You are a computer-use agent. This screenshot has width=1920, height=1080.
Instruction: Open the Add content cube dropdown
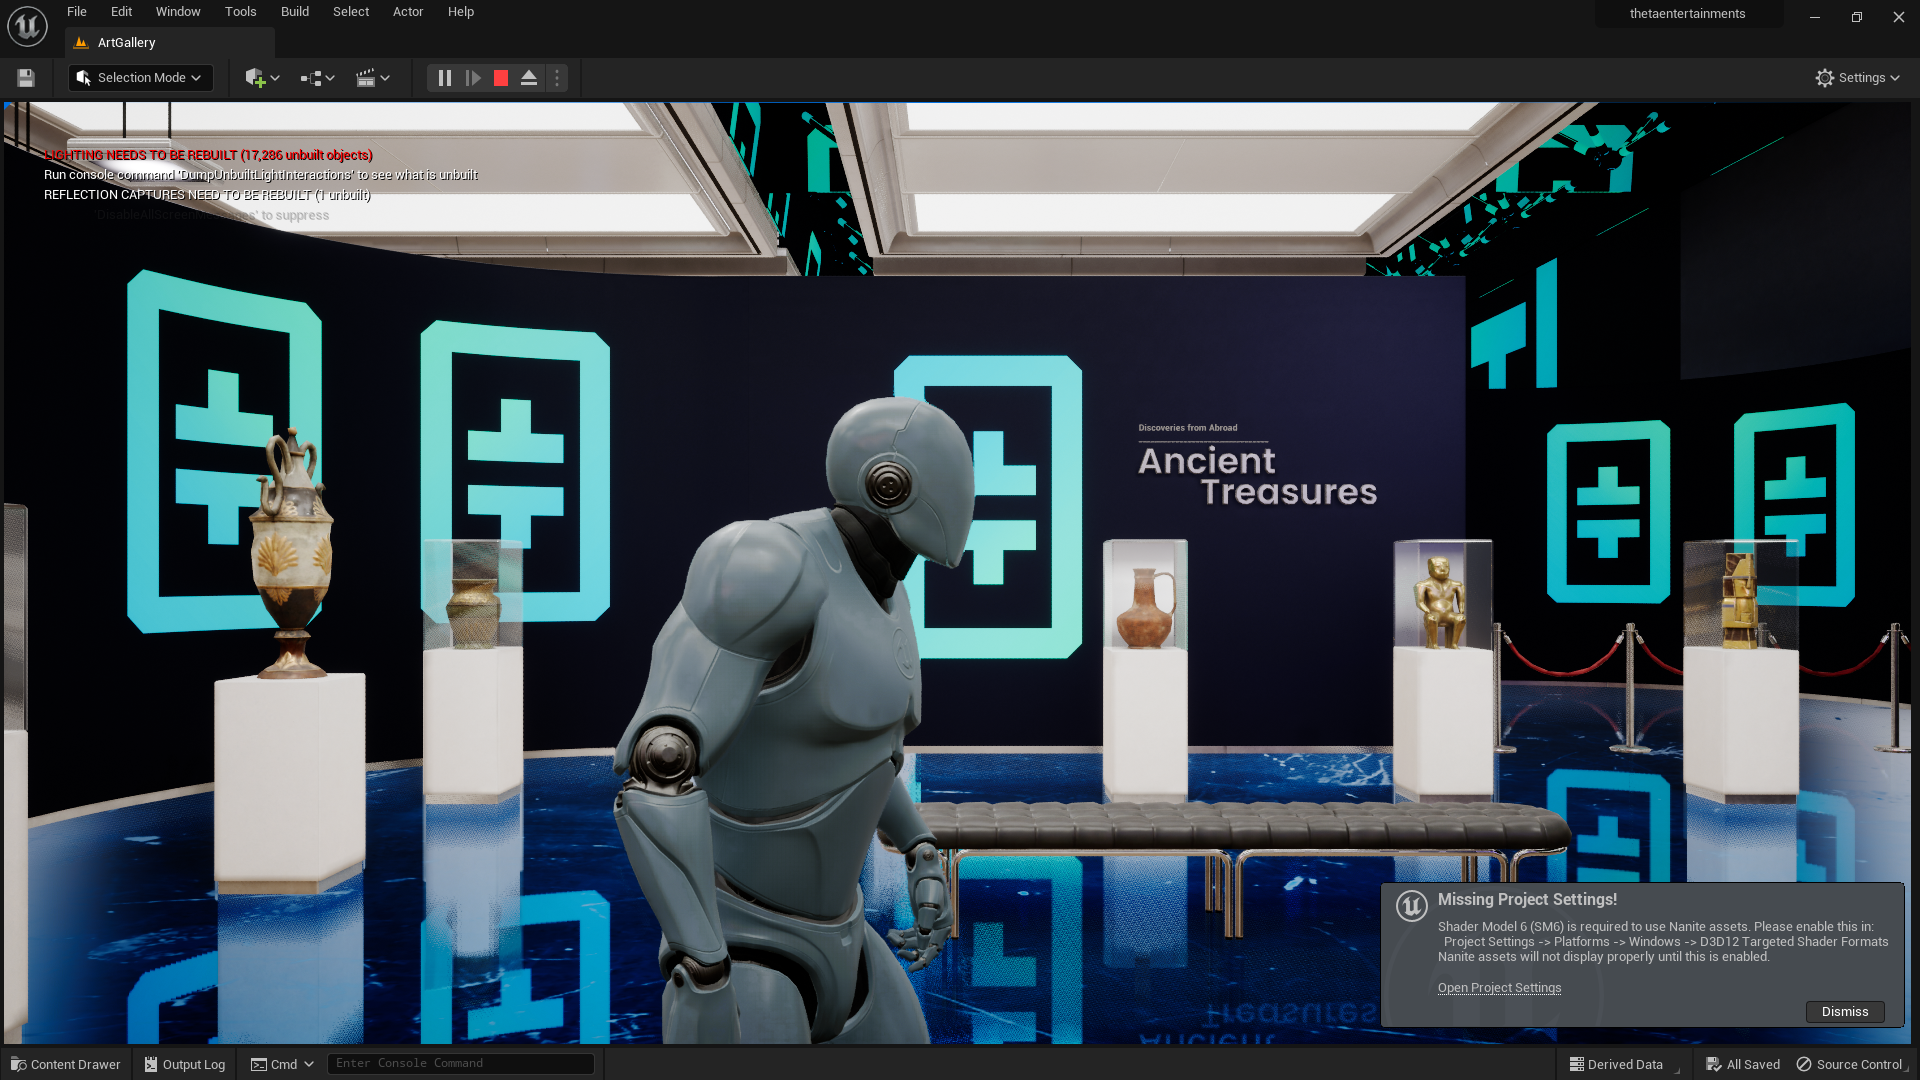tap(262, 78)
